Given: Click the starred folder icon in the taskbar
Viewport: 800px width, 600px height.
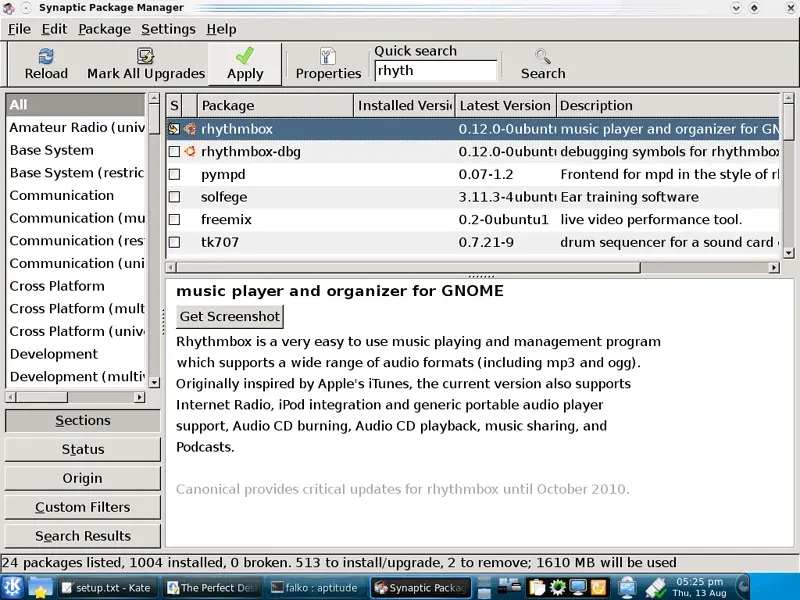Looking at the screenshot, I should coord(40,587).
